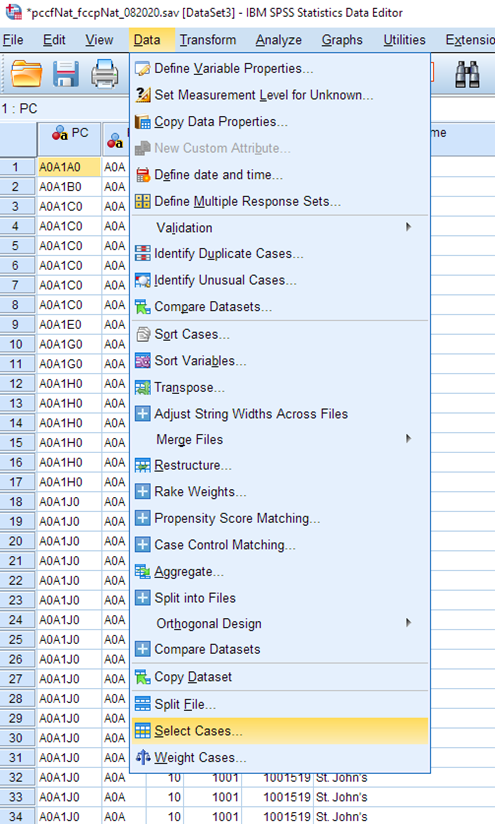Click the Copy Data Properties icon
495x824 pixels.
click(142, 122)
